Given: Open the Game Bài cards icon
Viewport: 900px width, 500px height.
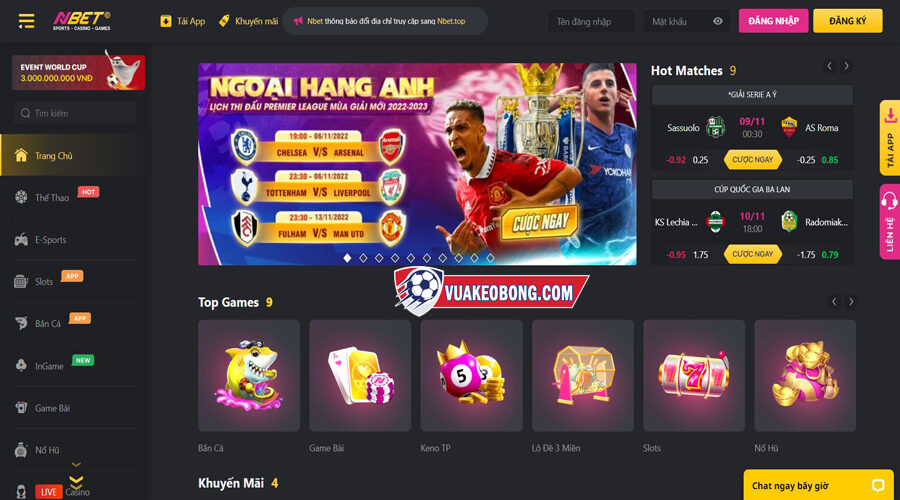Looking at the screenshot, I should click(360, 375).
